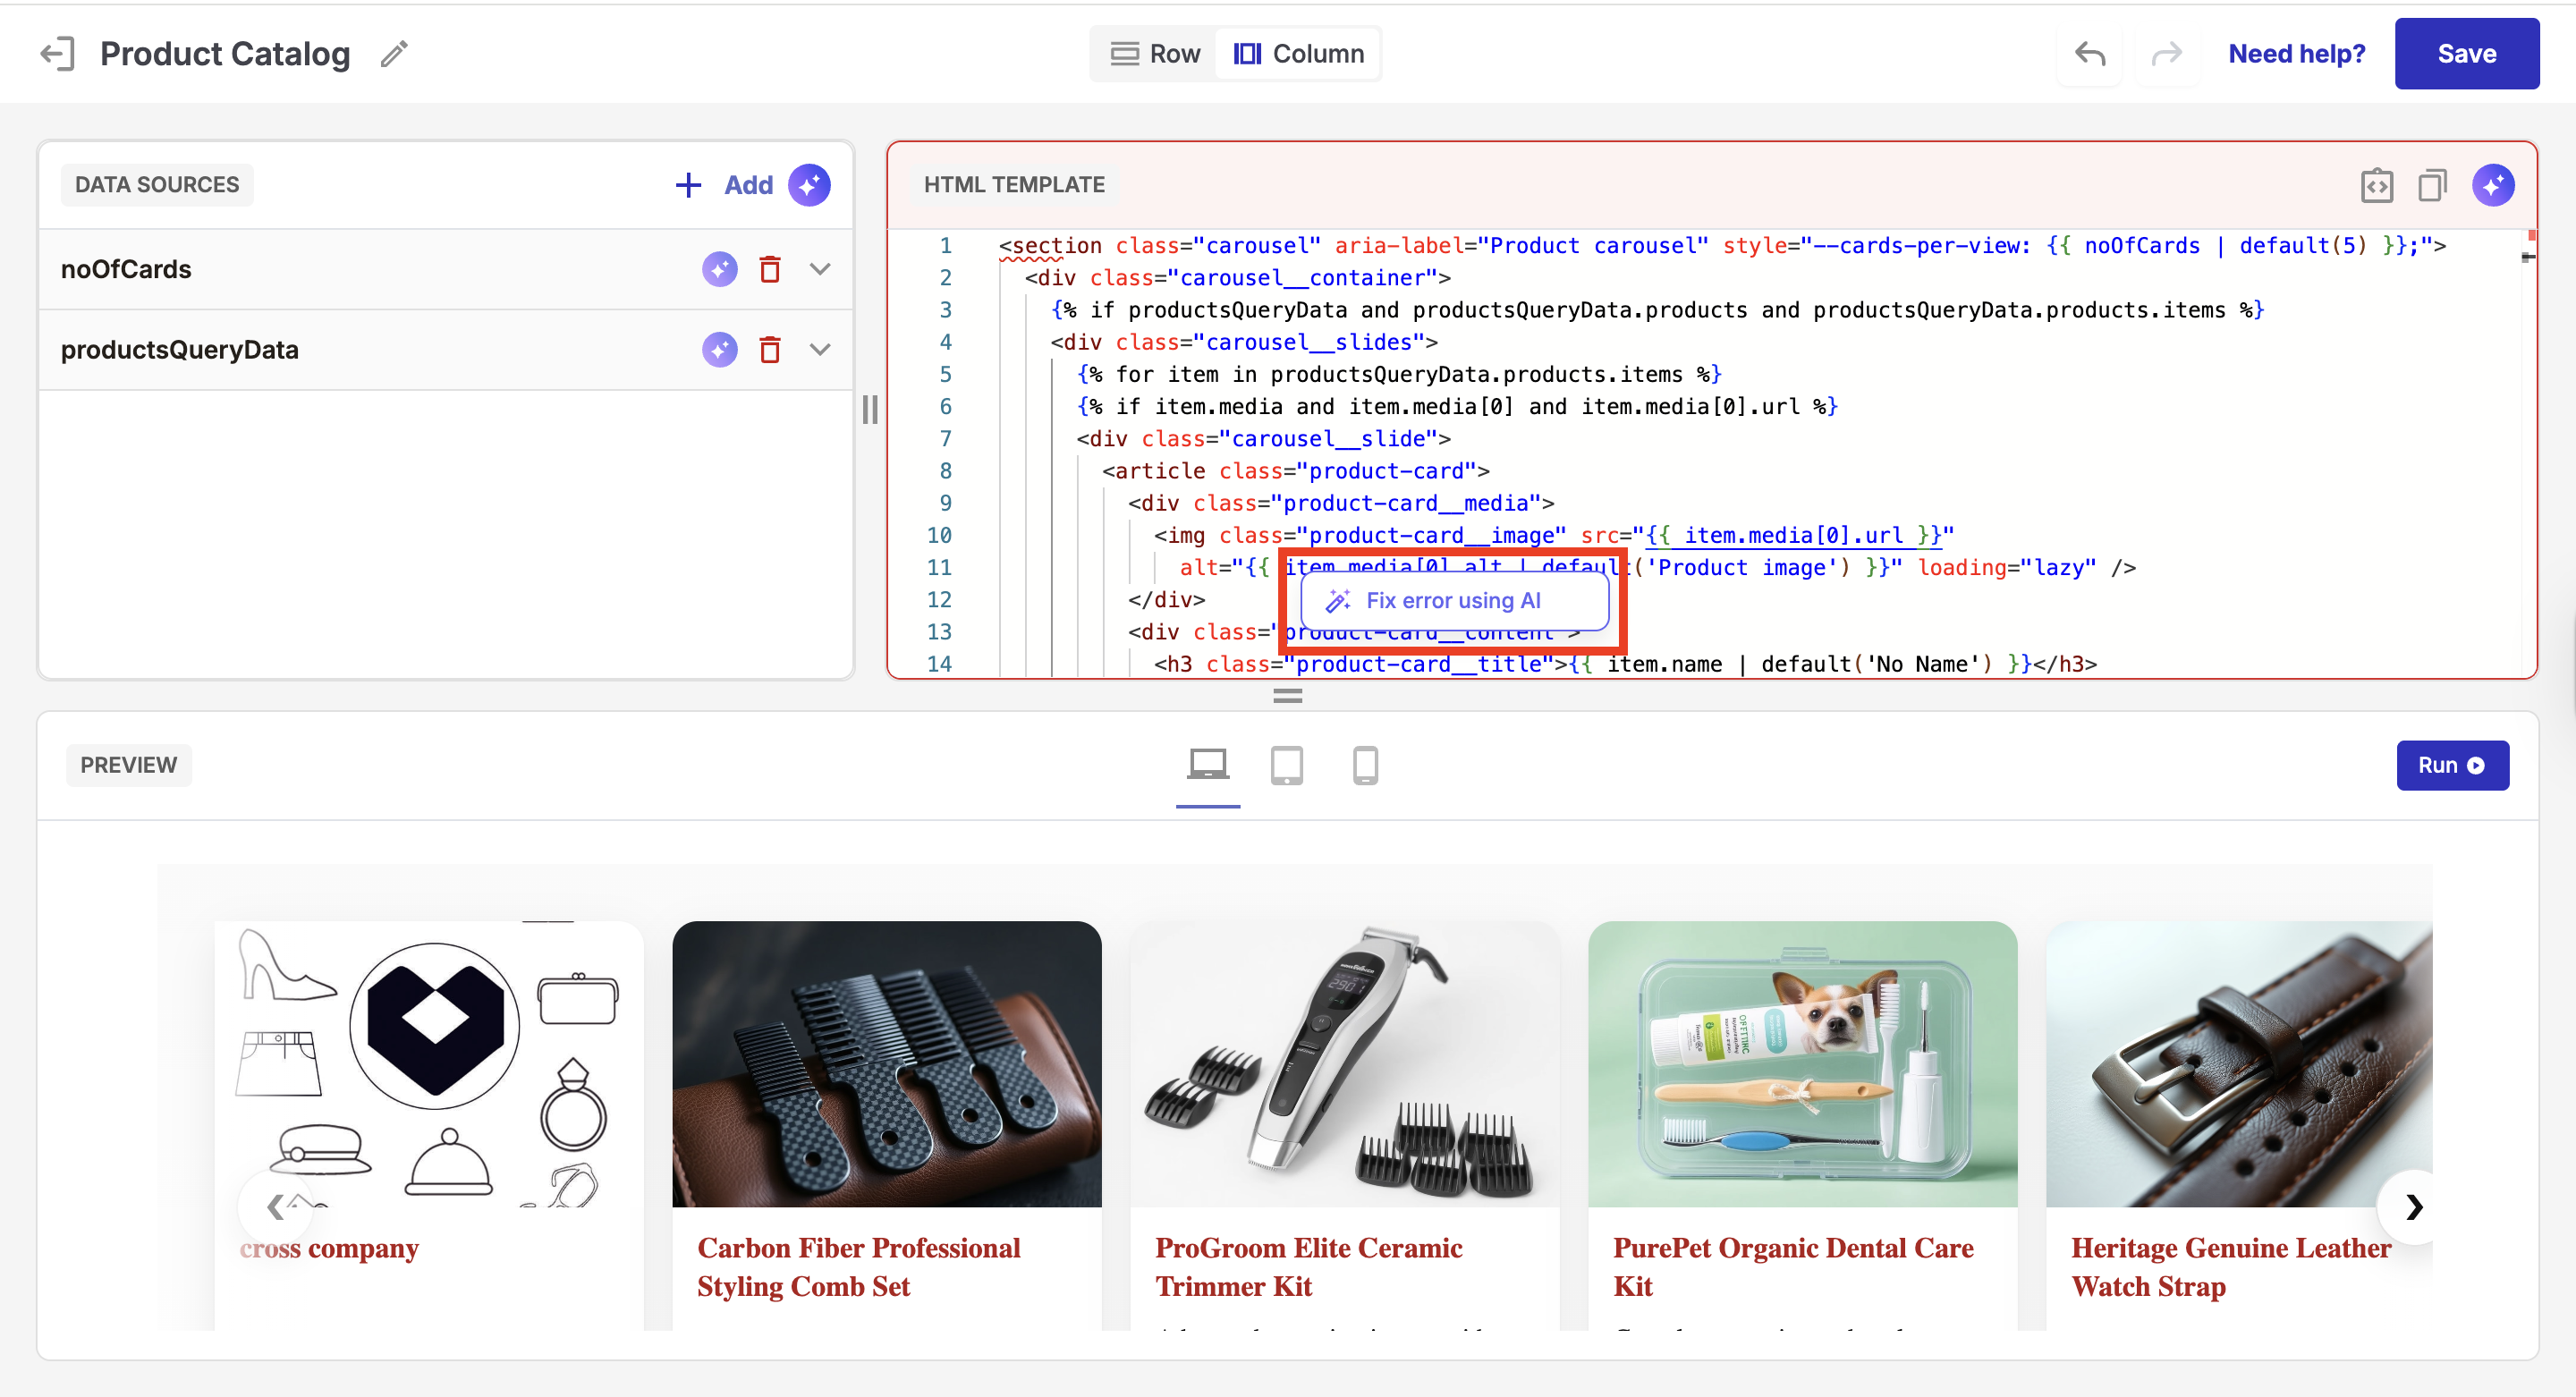Open AI assistant in HTML Template header
The width and height of the screenshot is (2576, 1397).
[x=2493, y=185]
